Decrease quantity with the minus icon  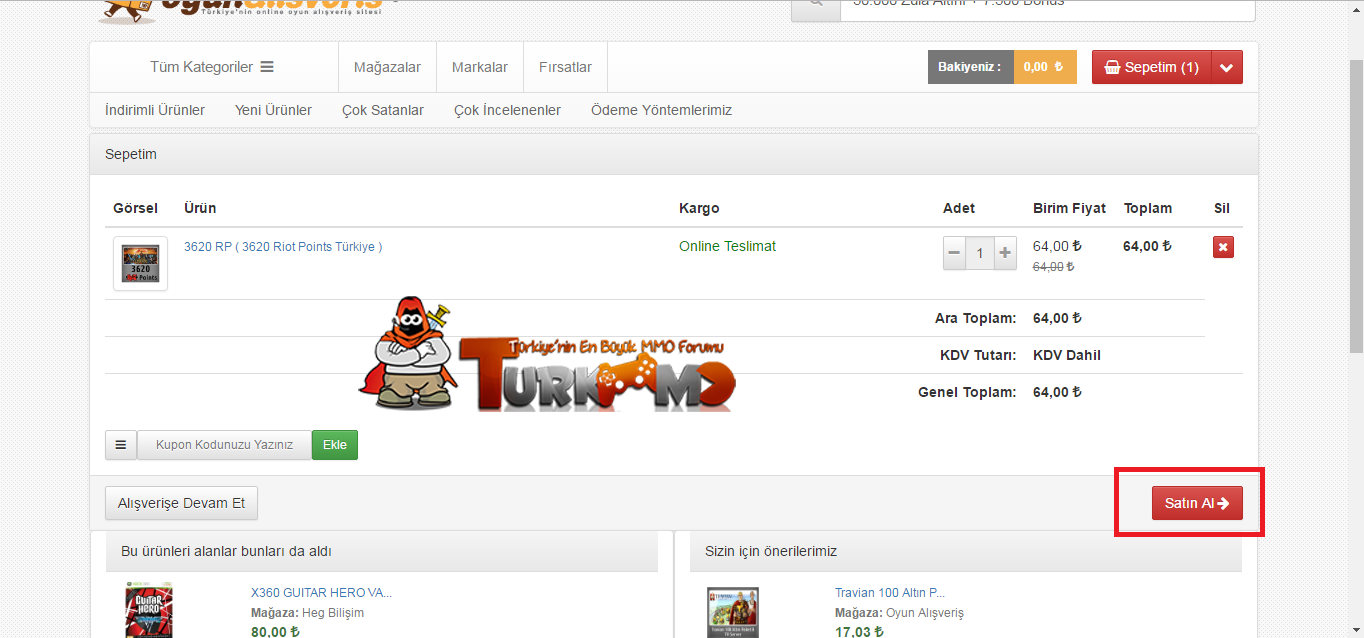click(955, 253)
